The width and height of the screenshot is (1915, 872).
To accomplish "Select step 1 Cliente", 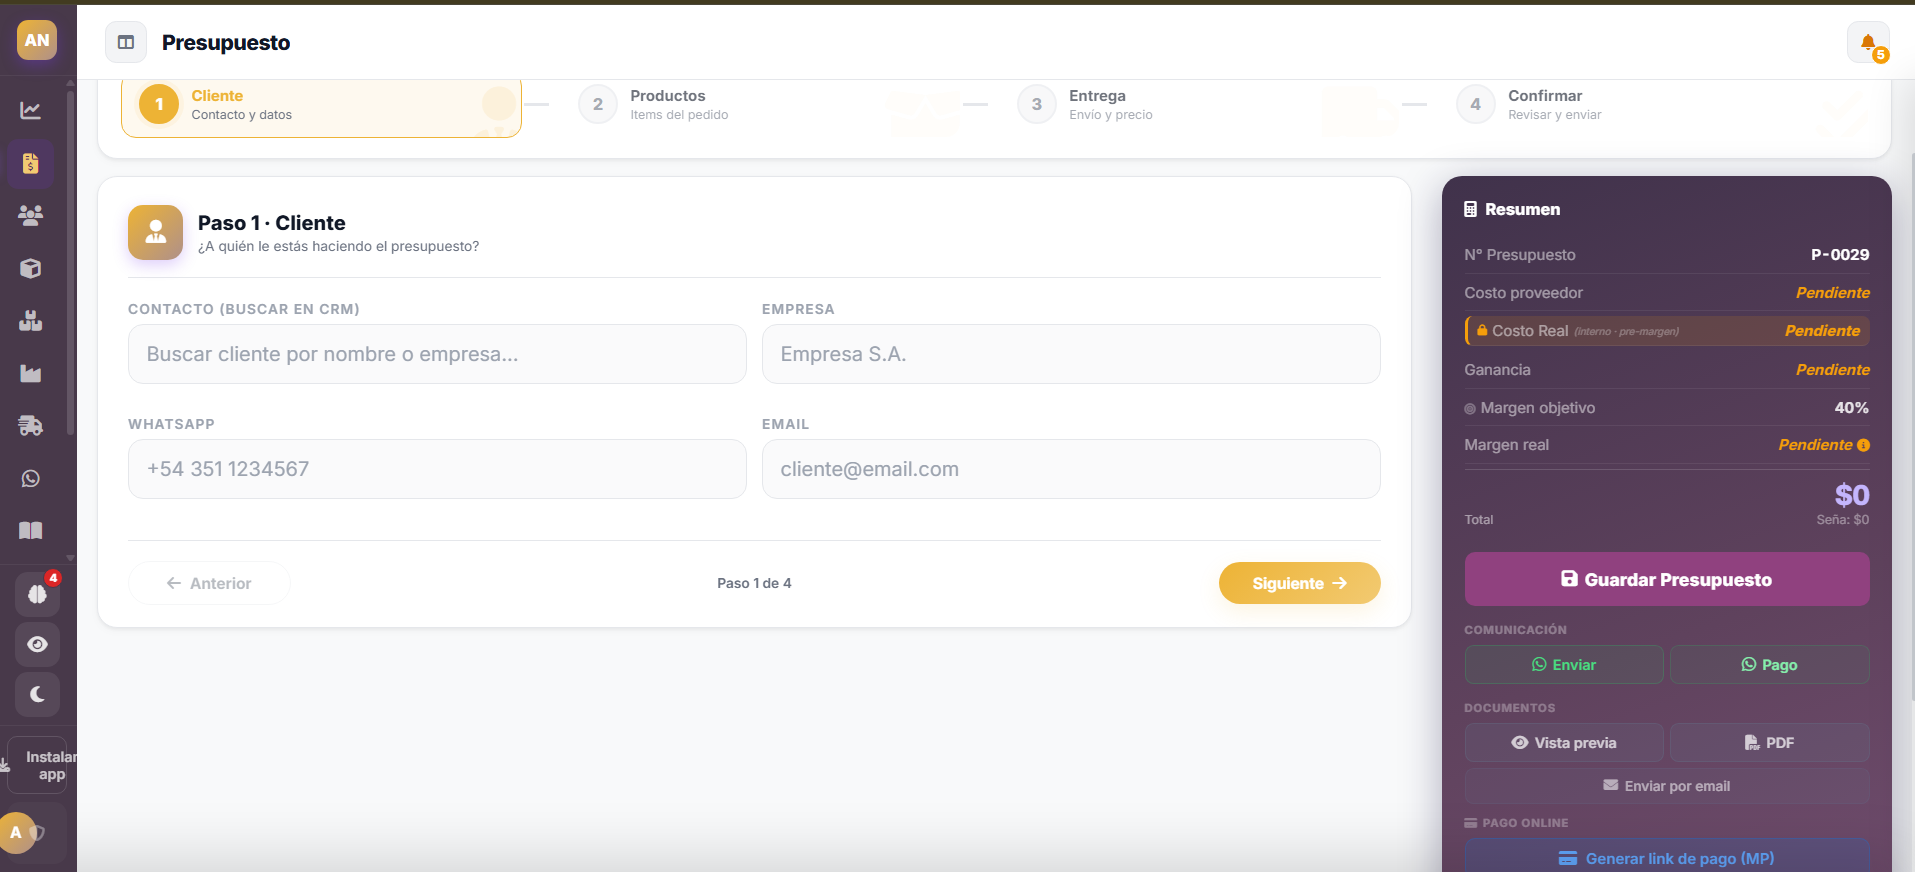I will (321, 105).
